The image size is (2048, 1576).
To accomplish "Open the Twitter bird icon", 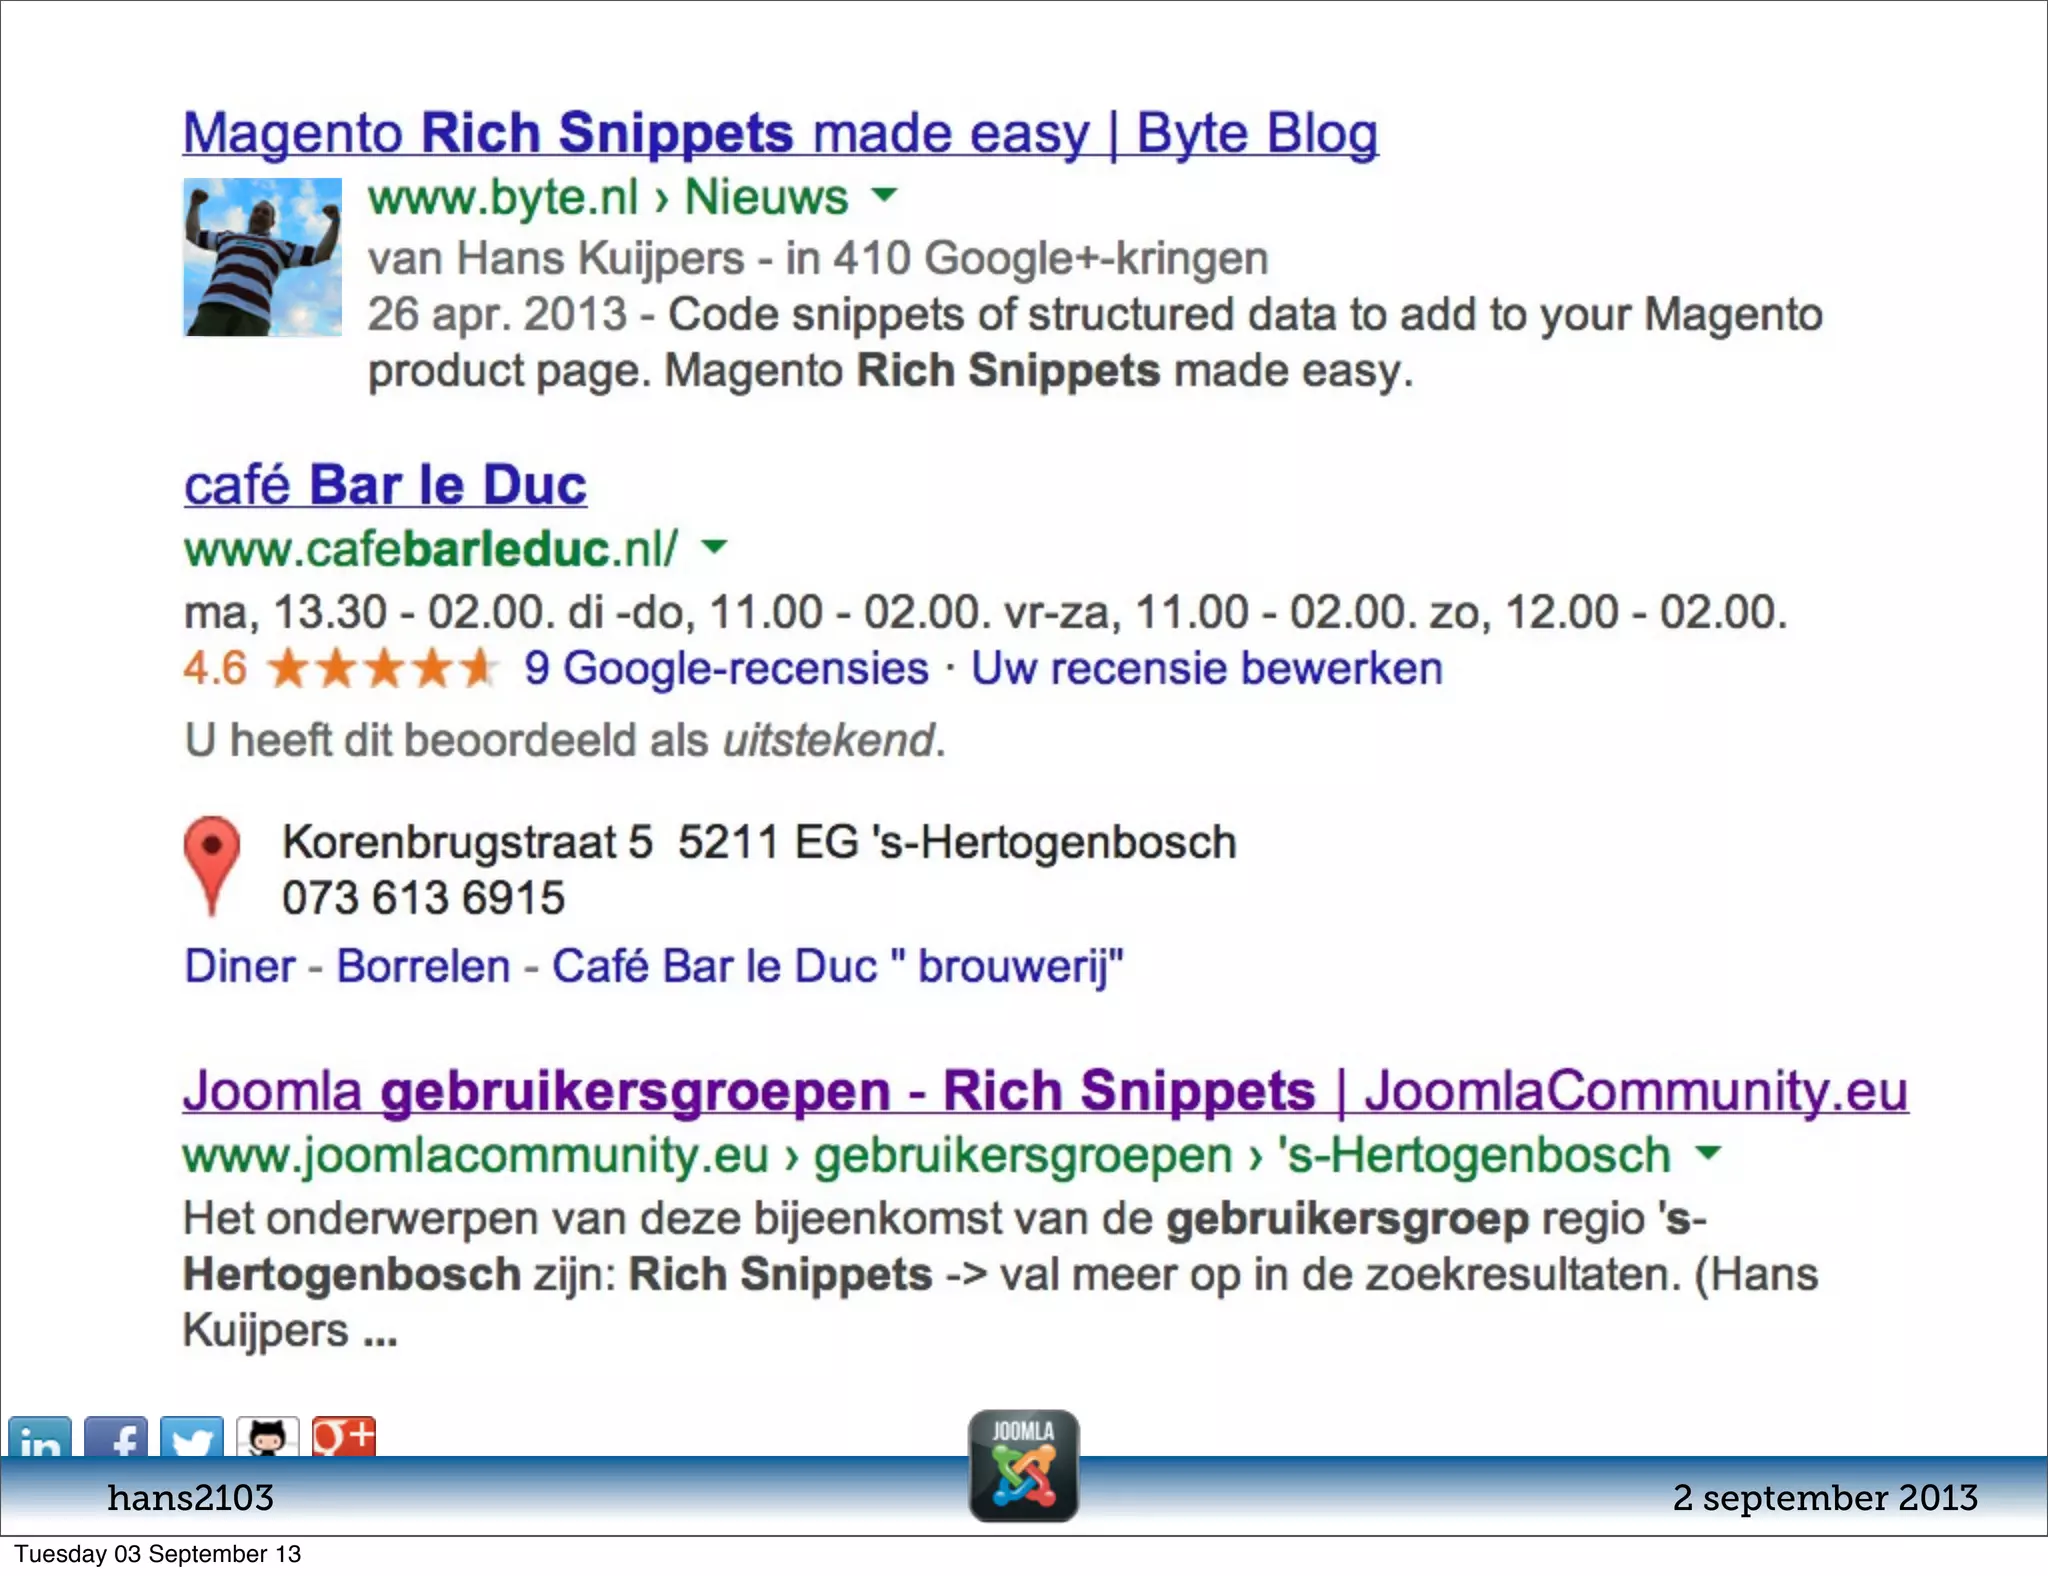I will coord(192,1437).
